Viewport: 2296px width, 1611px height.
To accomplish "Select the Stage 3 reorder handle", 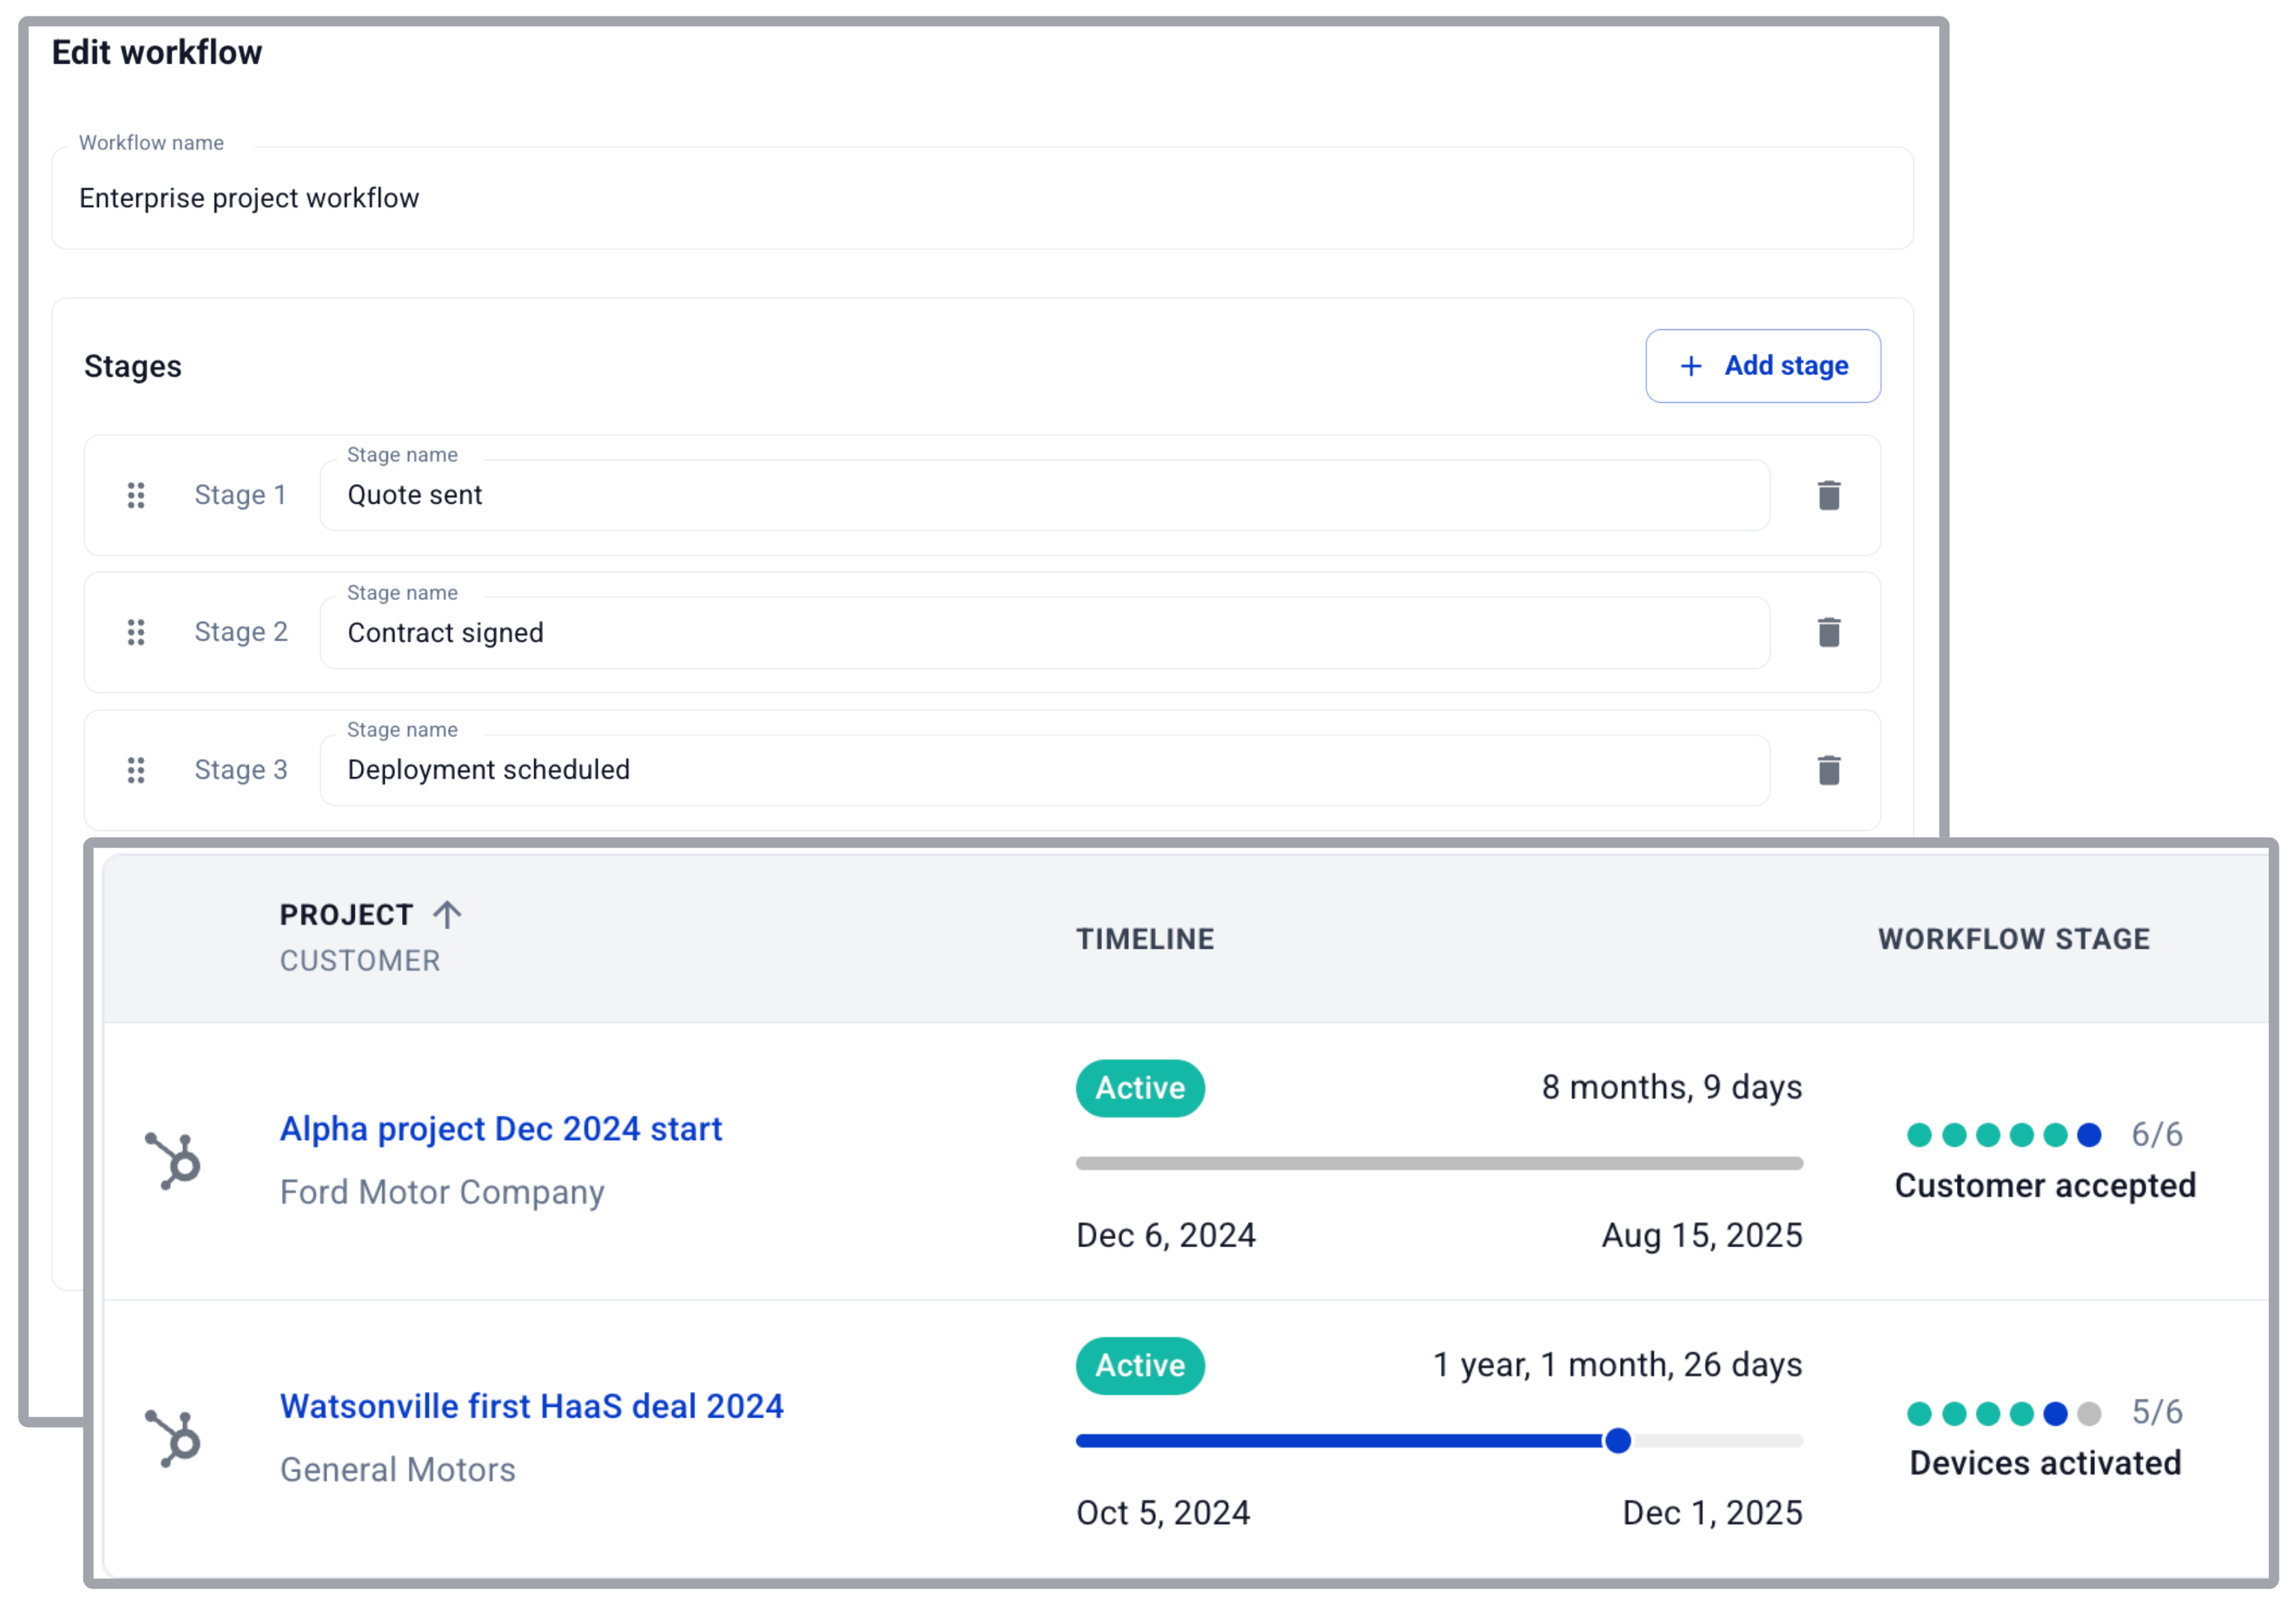I will click(136, 770).
